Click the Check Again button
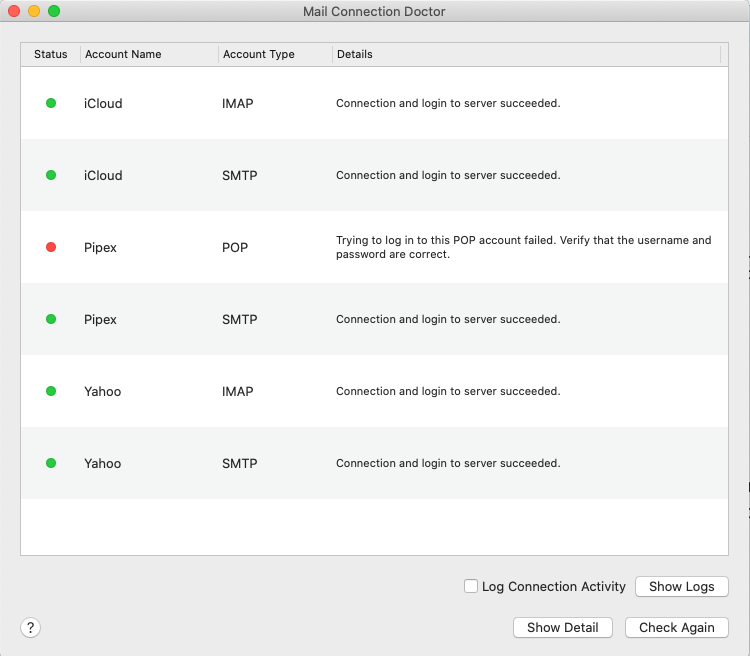 point(676,627)
